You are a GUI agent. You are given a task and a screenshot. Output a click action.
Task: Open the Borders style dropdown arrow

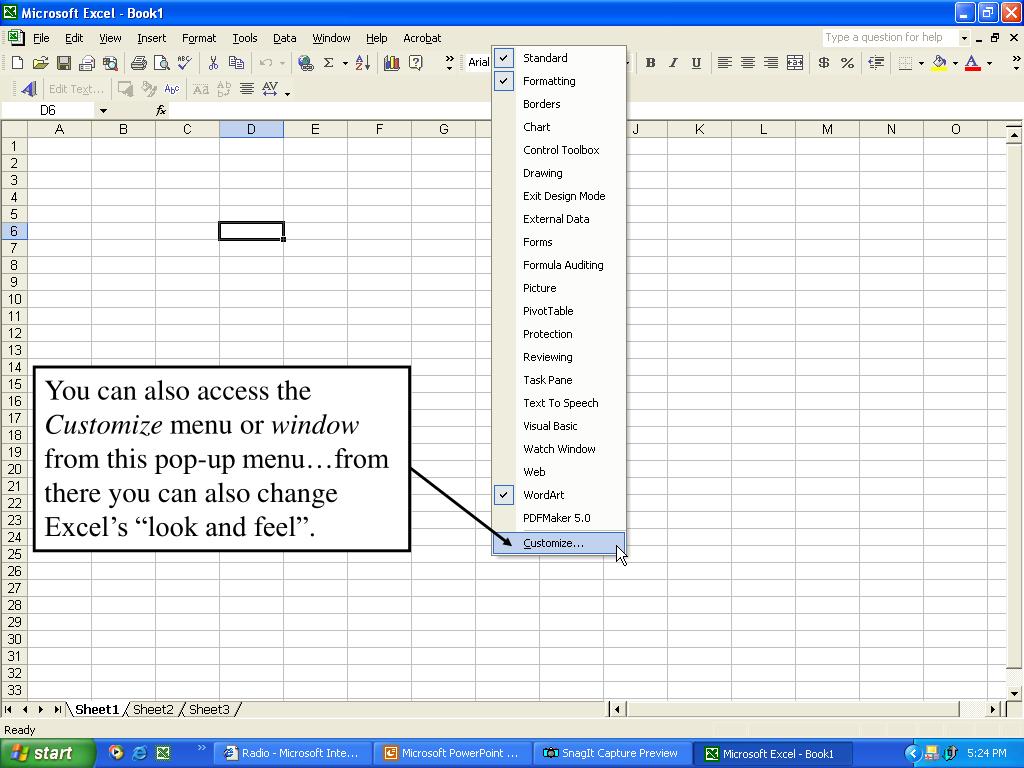click(x=921, y=63)
